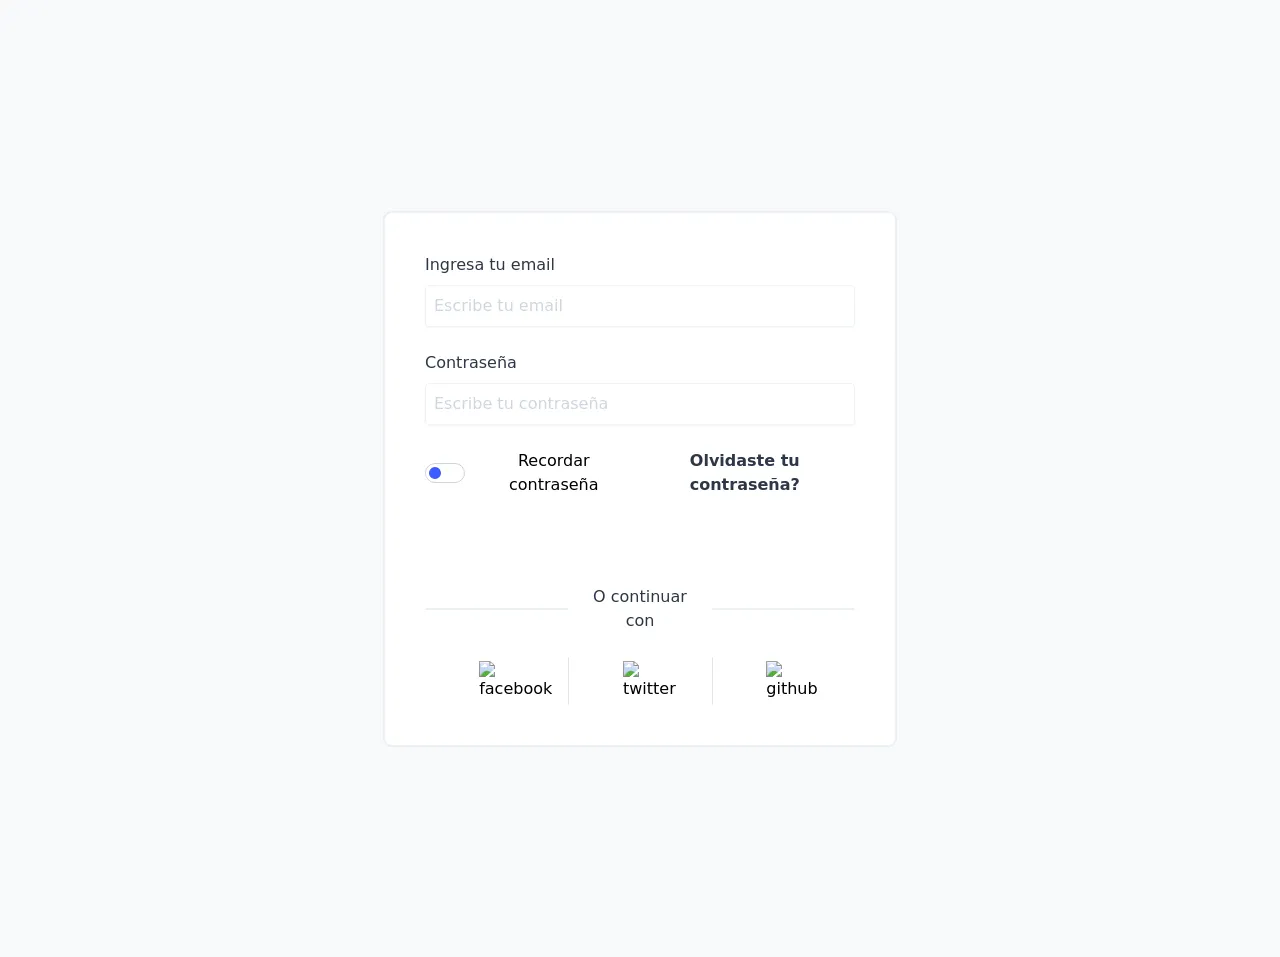Click the Facebook login icon
Image resolution: width=1280 pixels, height=957 pixels.
tap(487, 669)
